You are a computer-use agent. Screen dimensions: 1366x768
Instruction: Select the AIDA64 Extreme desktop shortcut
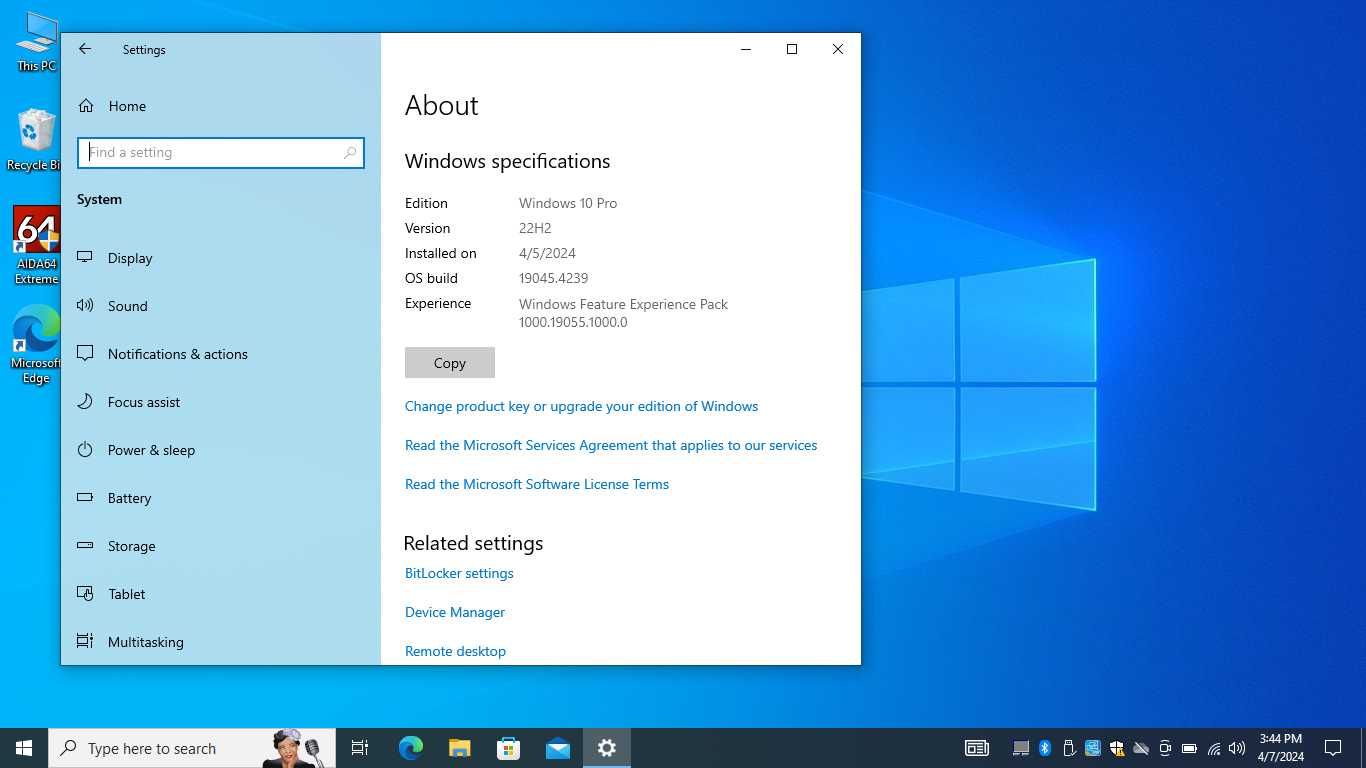coord(36,245)
